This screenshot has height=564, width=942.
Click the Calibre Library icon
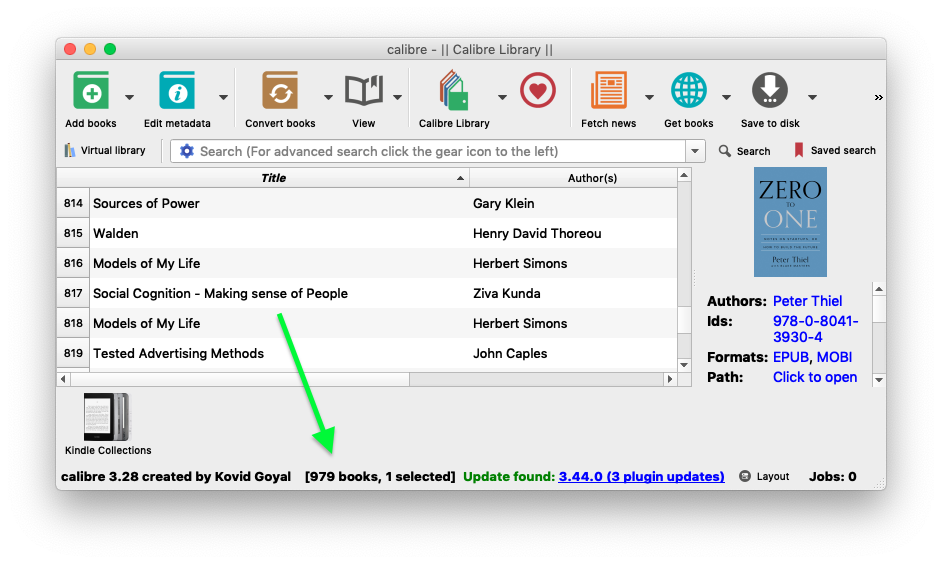[x=454, y=91]
